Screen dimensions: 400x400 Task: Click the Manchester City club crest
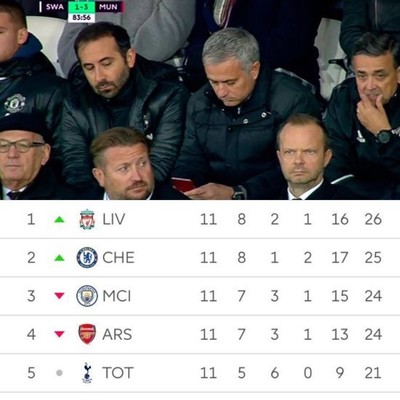tap(87, 296)
